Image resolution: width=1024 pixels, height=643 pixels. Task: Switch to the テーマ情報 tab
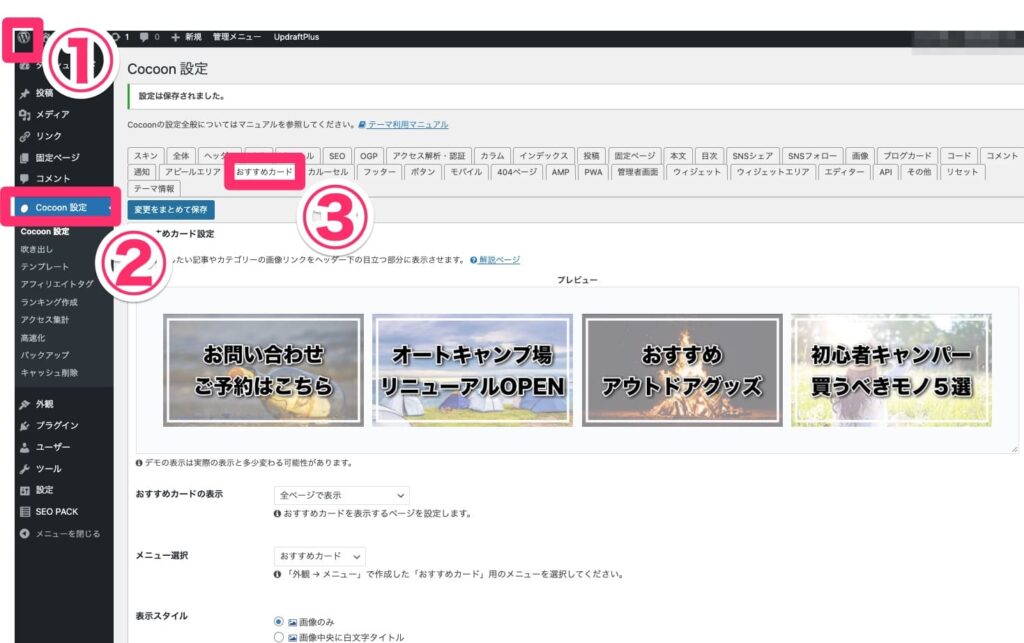click(154, 189)
